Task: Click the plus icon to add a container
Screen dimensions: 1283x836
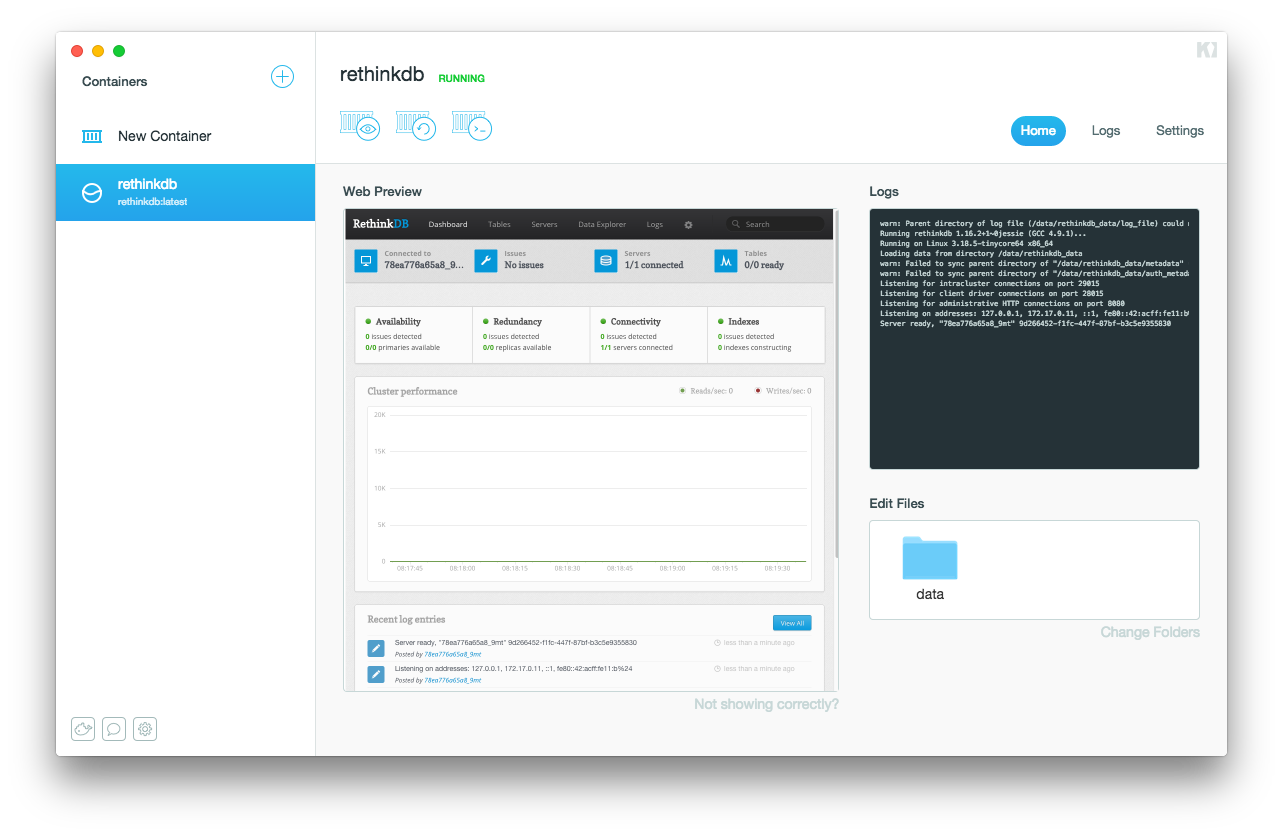Action: click(x=282, y=77)
